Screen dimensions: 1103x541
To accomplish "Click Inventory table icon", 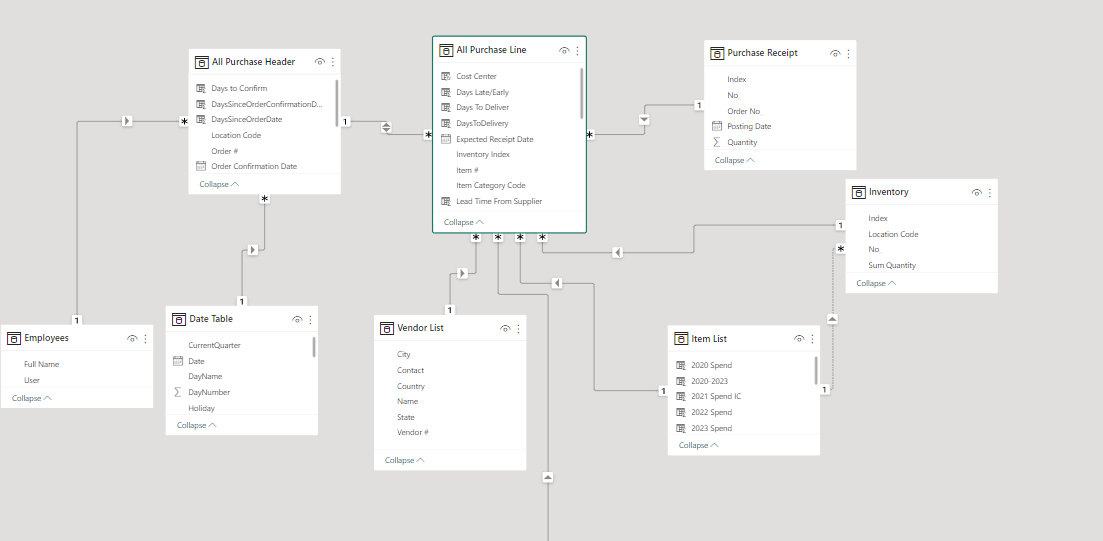I will 859,193.
